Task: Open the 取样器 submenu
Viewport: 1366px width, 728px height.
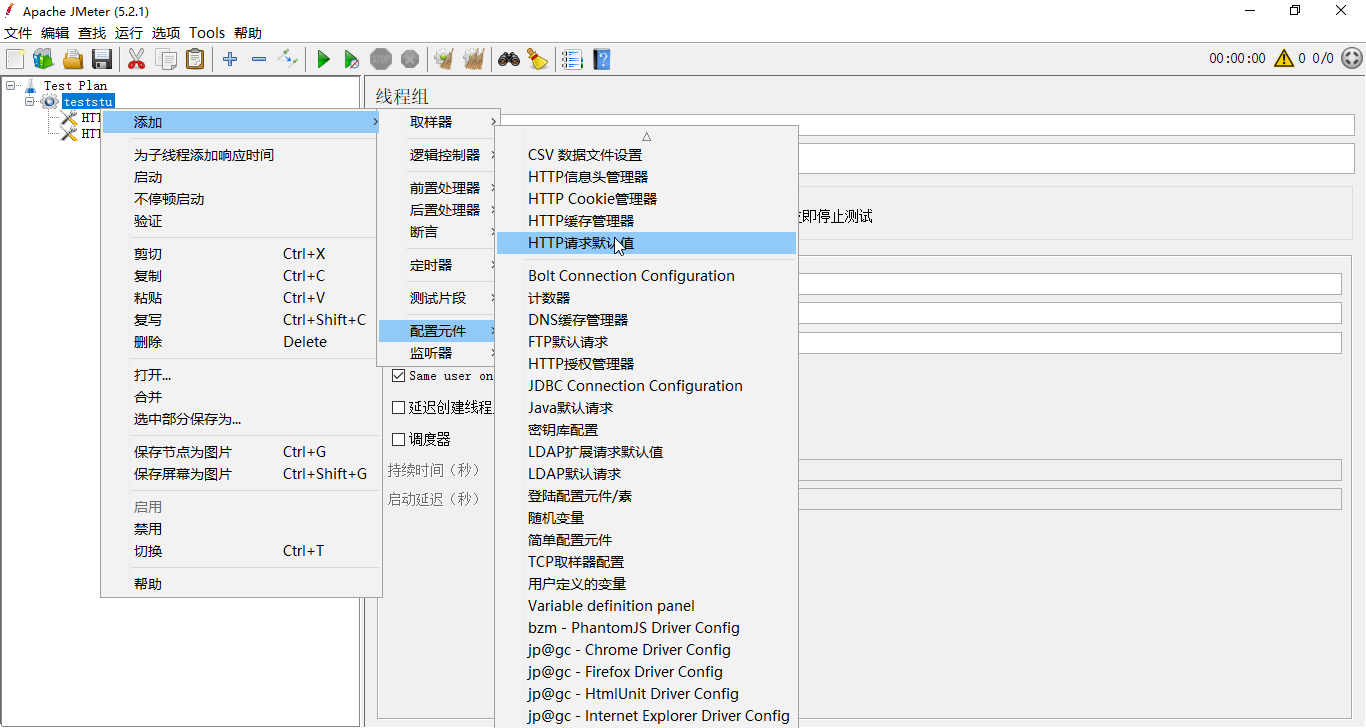Action: (438, 122)
